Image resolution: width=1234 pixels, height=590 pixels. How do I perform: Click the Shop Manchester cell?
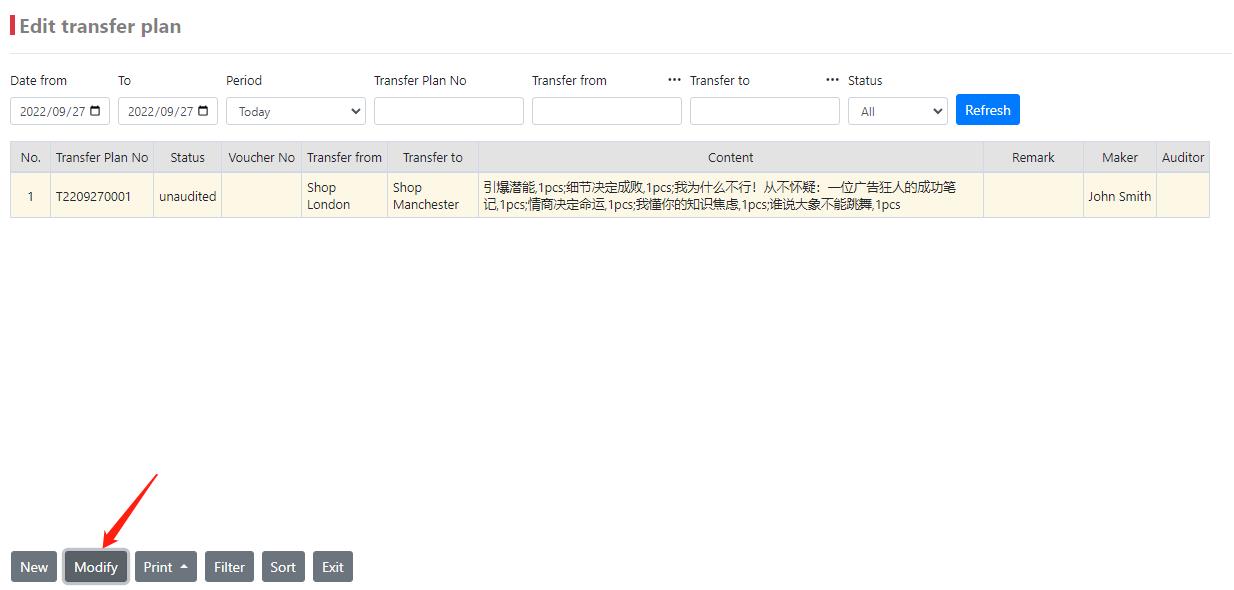[x=433, y=196]
